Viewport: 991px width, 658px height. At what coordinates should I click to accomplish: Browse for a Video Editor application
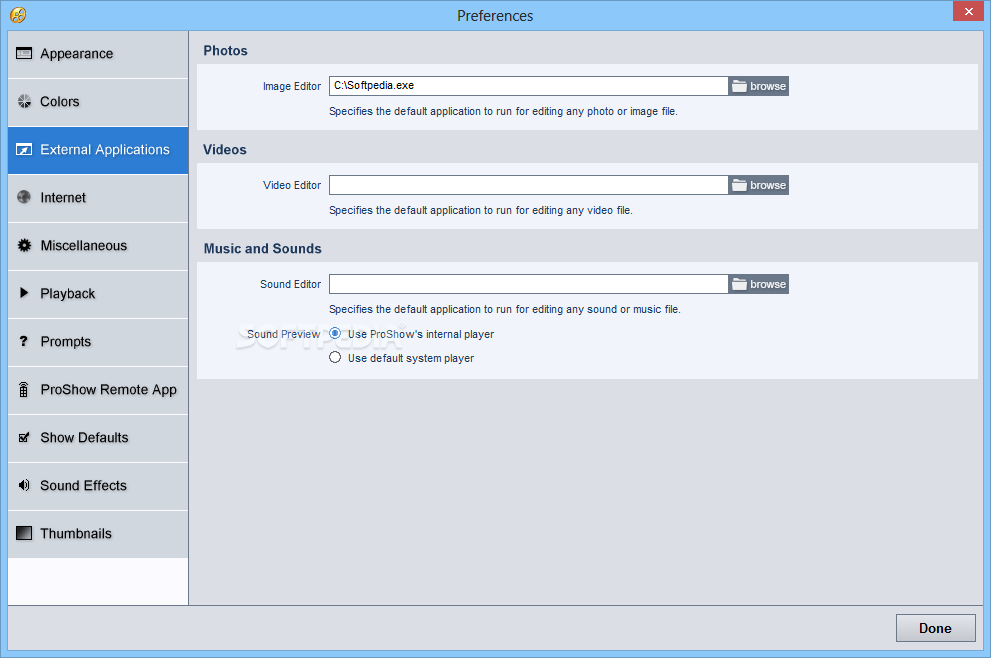pyautogui.click(x=758, y=185)
